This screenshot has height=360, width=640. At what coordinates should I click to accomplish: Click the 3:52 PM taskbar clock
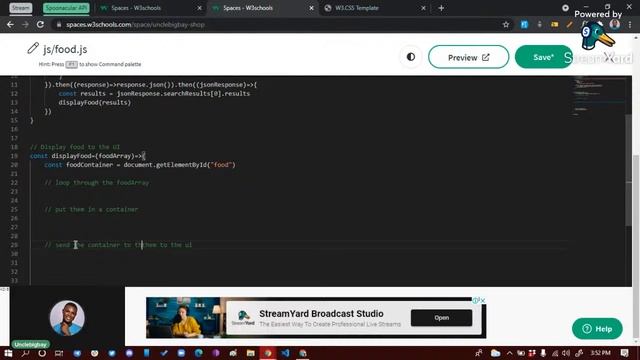point(600,353)
